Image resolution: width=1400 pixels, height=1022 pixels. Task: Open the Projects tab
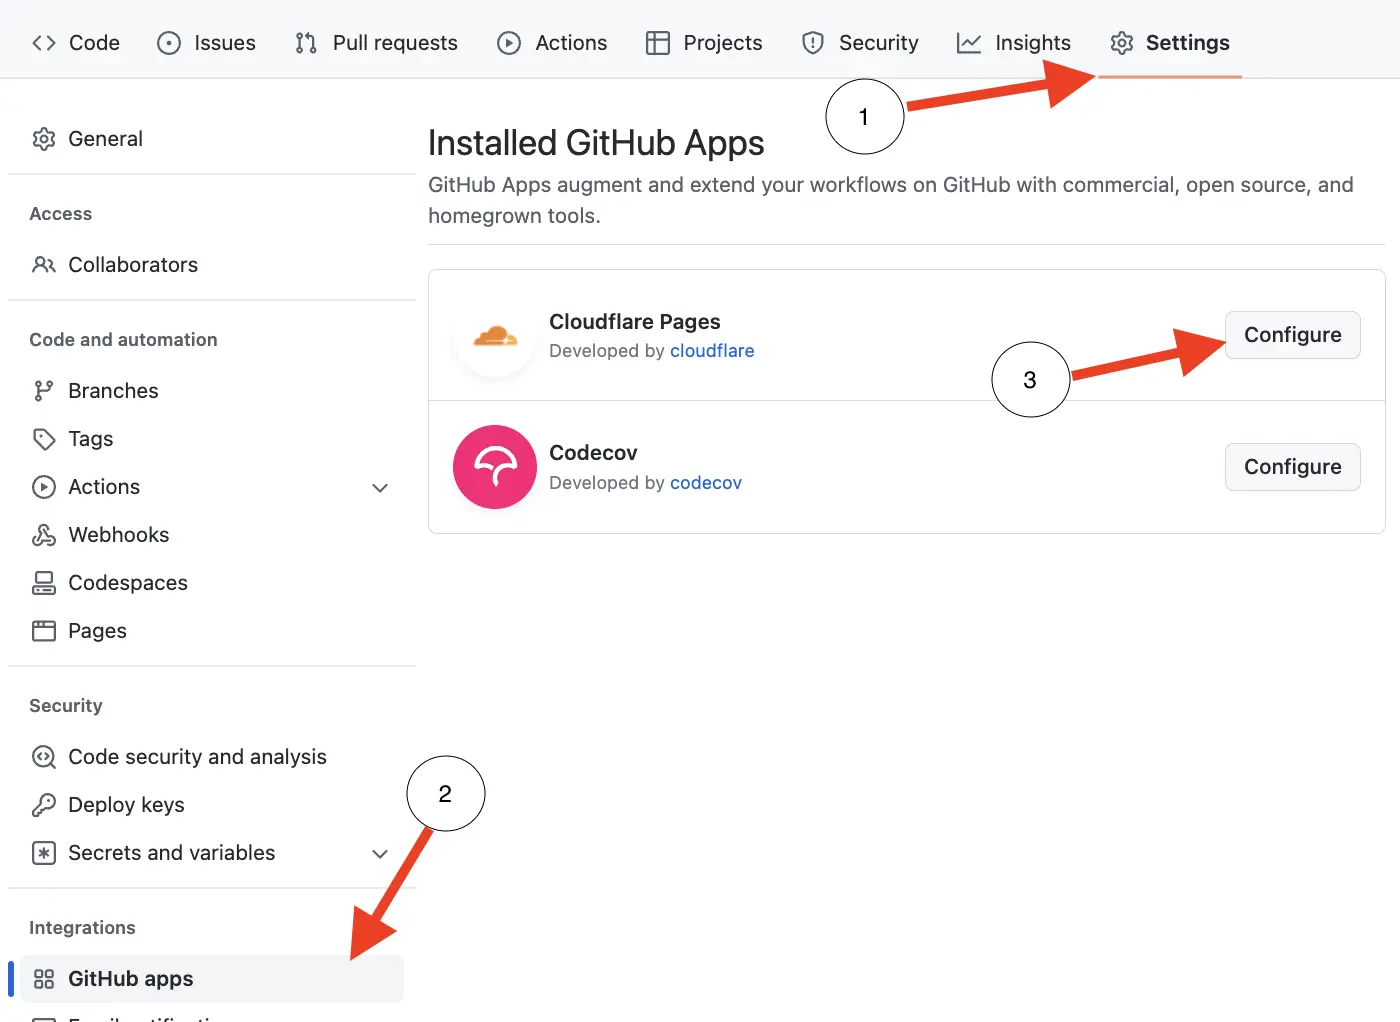click(704, 42)
